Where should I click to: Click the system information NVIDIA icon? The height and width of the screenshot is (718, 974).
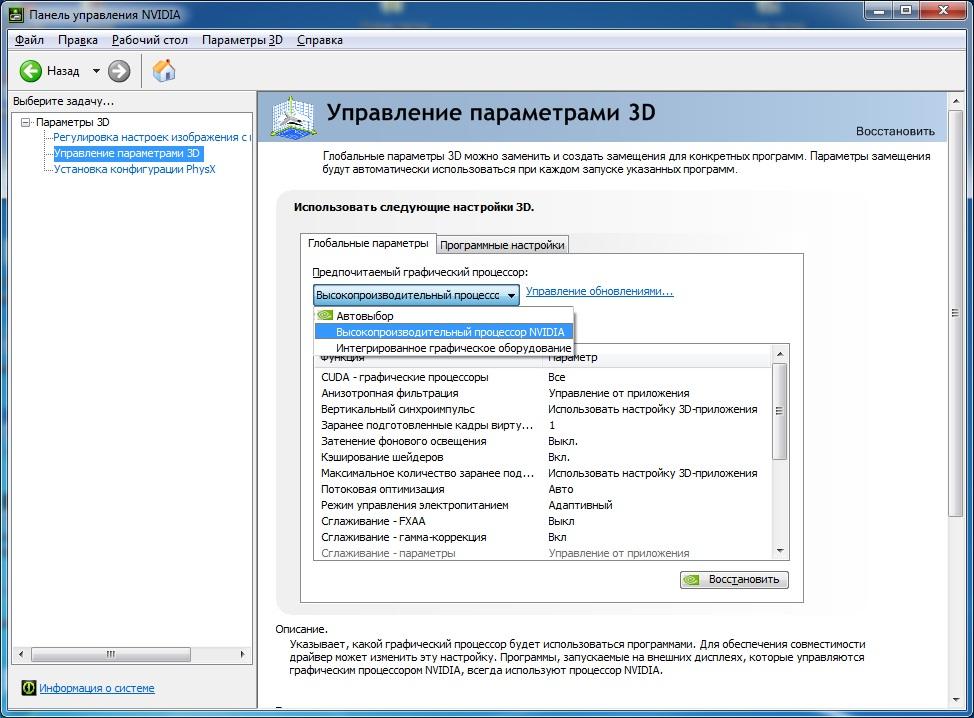pos(29,688)
